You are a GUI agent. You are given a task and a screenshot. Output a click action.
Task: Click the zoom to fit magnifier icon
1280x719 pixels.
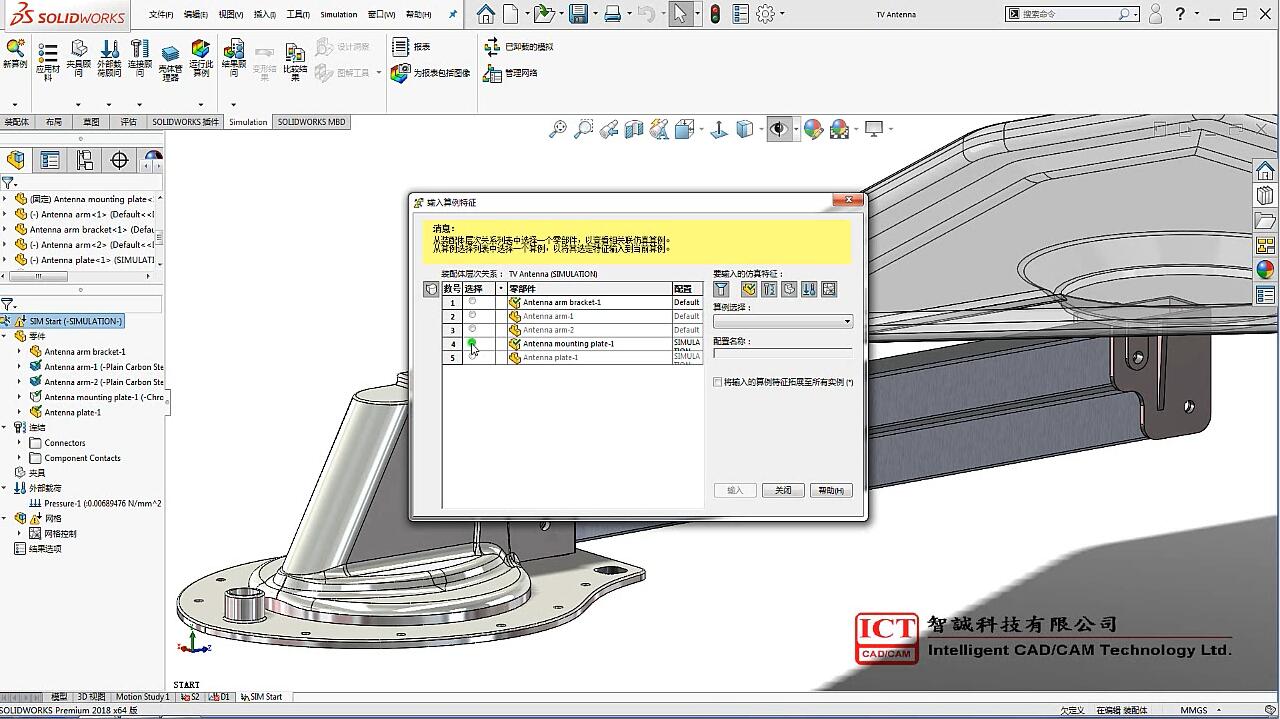[x=558, y=129]
